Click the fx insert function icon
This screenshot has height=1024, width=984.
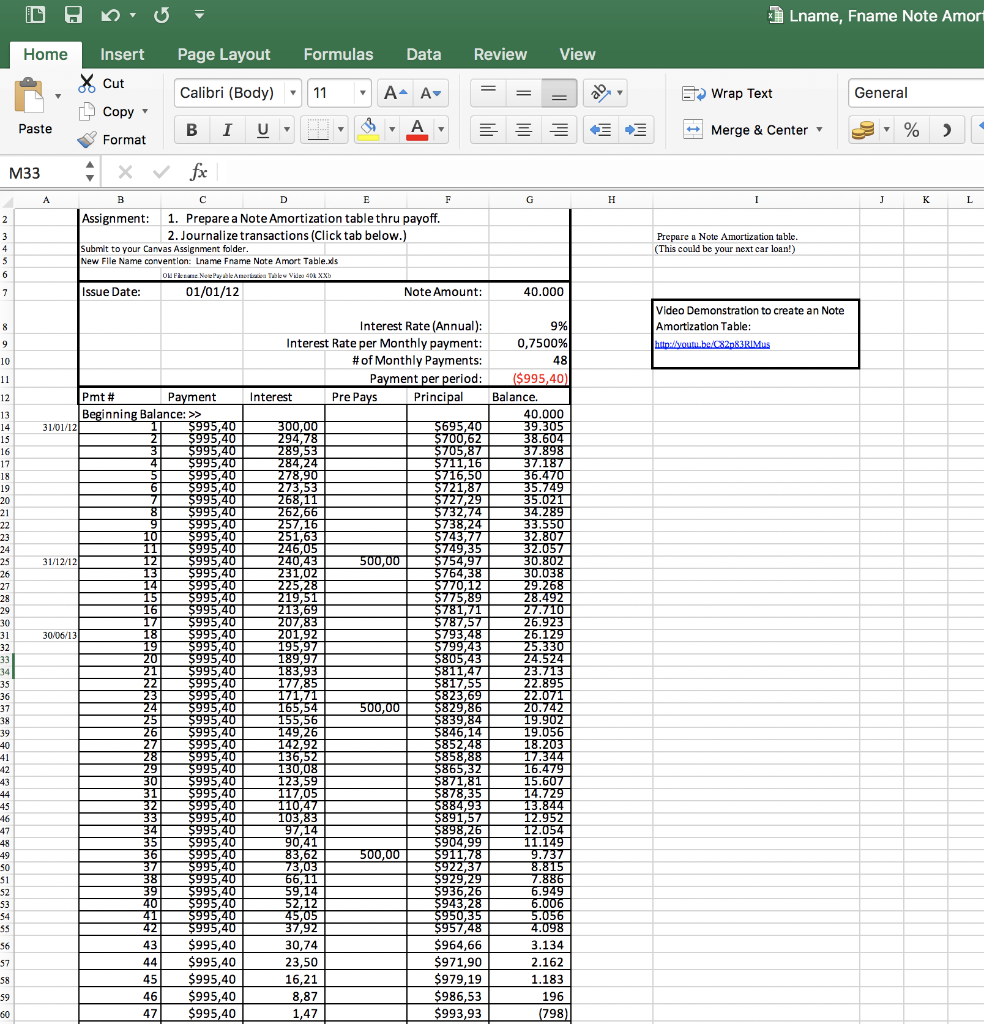[198, 172]
